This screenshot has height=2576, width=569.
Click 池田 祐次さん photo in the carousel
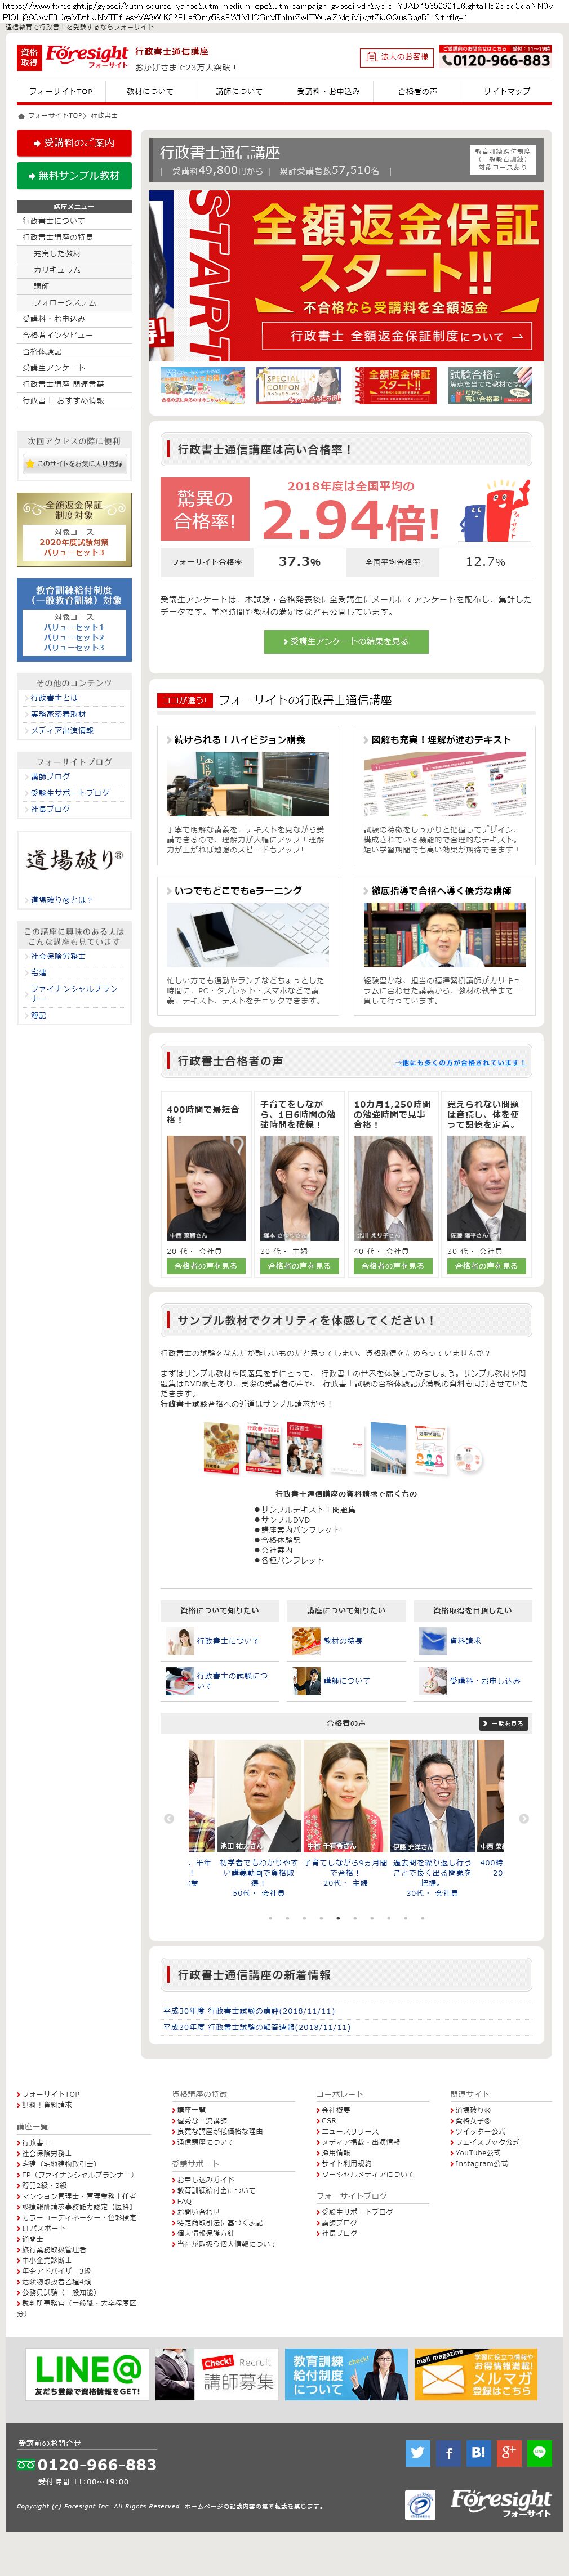(259, 1796)
